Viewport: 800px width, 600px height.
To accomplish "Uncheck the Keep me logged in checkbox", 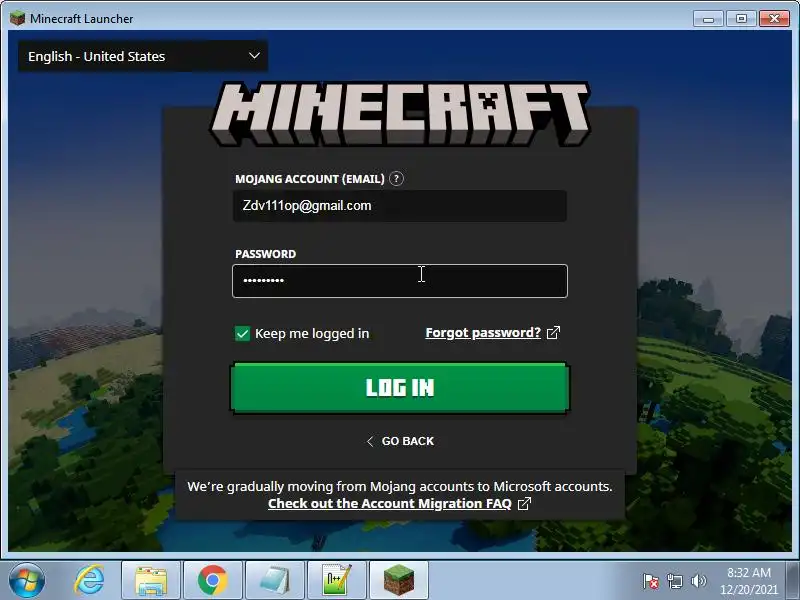I will (242, 334).
